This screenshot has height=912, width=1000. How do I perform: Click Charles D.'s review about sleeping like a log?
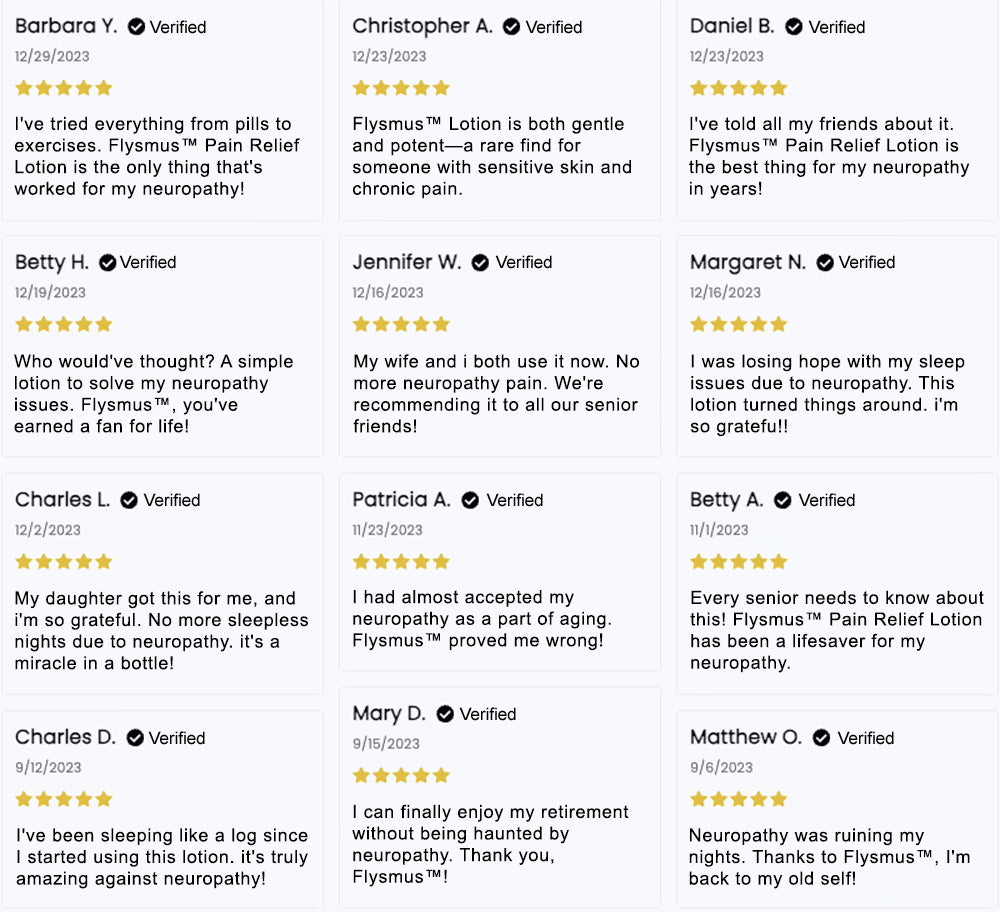pos(162,857)
